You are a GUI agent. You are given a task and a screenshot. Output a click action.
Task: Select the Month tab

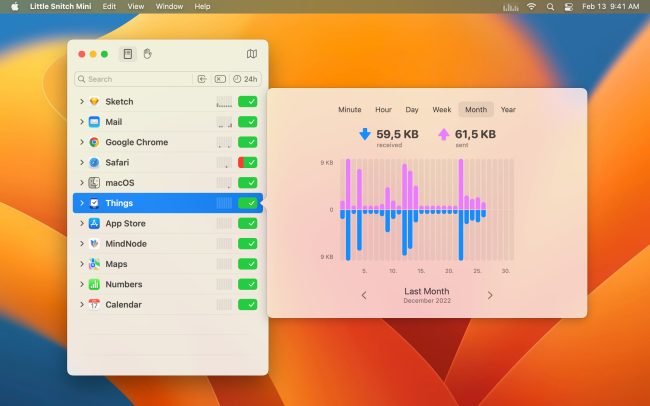476,110
